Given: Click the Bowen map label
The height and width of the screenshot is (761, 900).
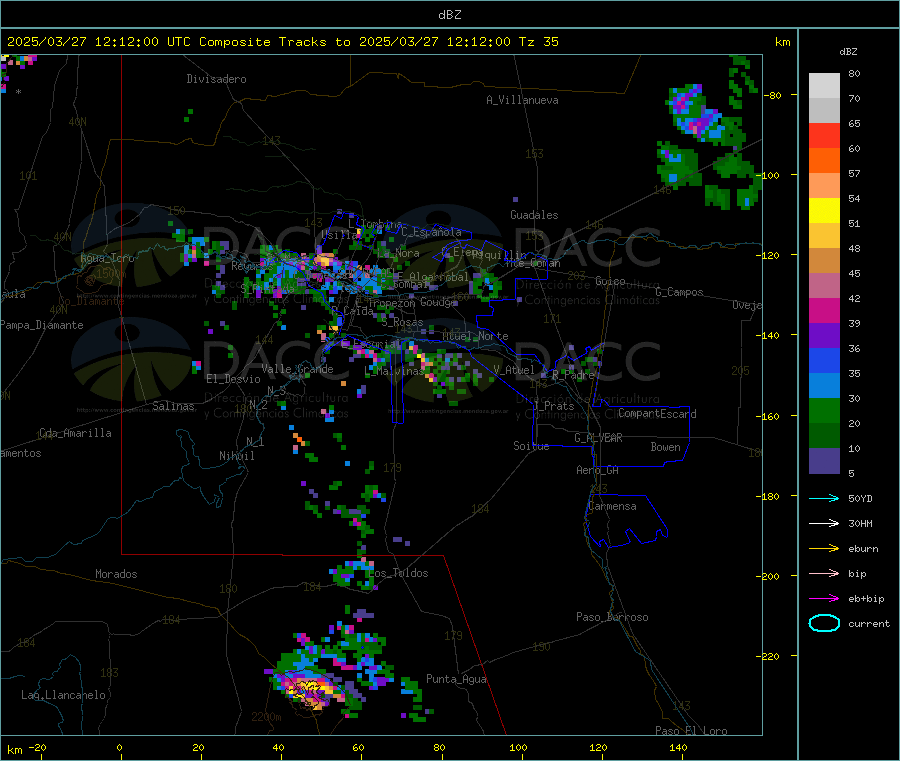Looking at the screenshot, I should [x=665, y=447].
